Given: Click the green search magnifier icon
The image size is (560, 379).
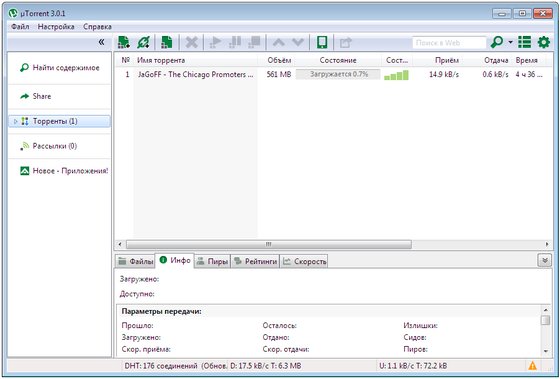Looking at the screenshot, I should [496, 42].
